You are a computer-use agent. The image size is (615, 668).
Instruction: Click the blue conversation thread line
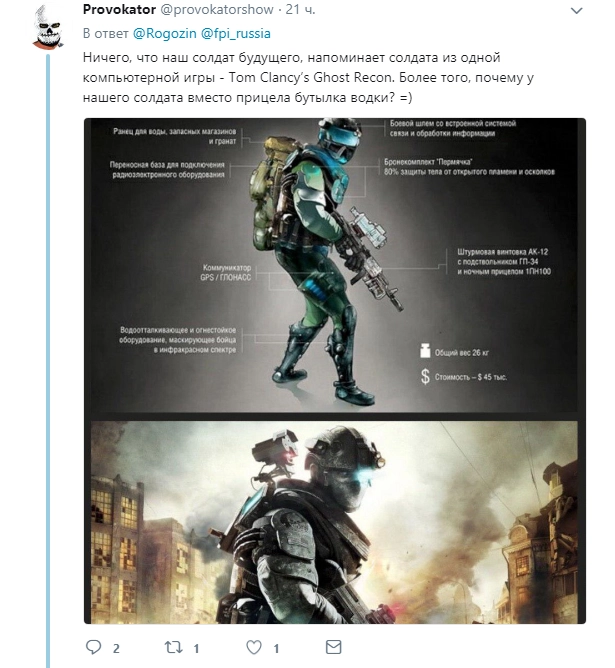[x=48, y=360]
